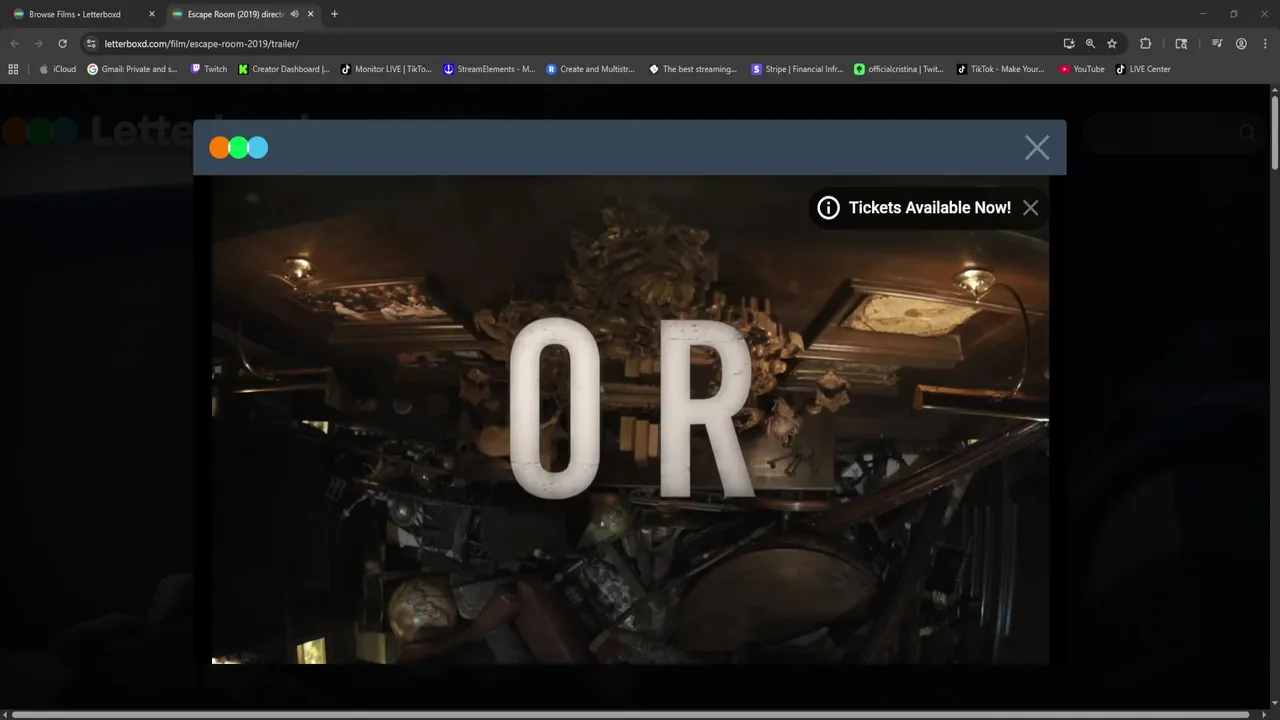View site information icon in address bar
1280x720 pixels.
[x=91, y=44]
